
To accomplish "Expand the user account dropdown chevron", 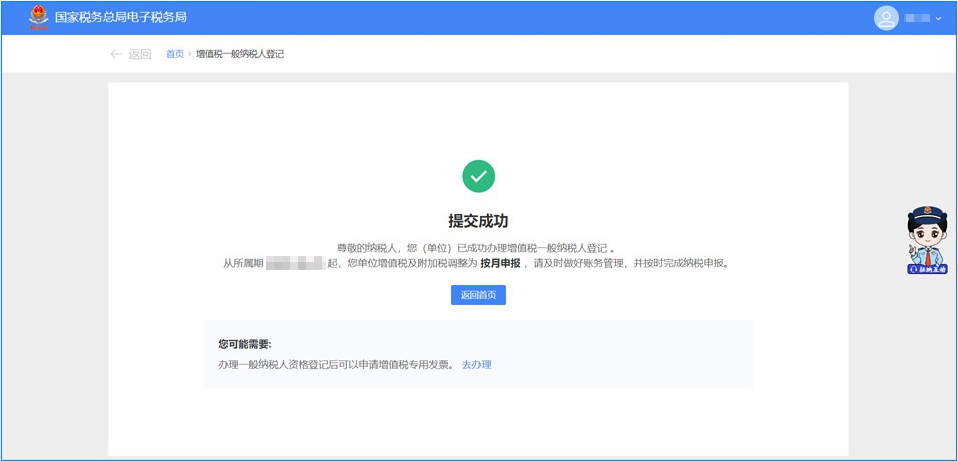I will 938,19.
